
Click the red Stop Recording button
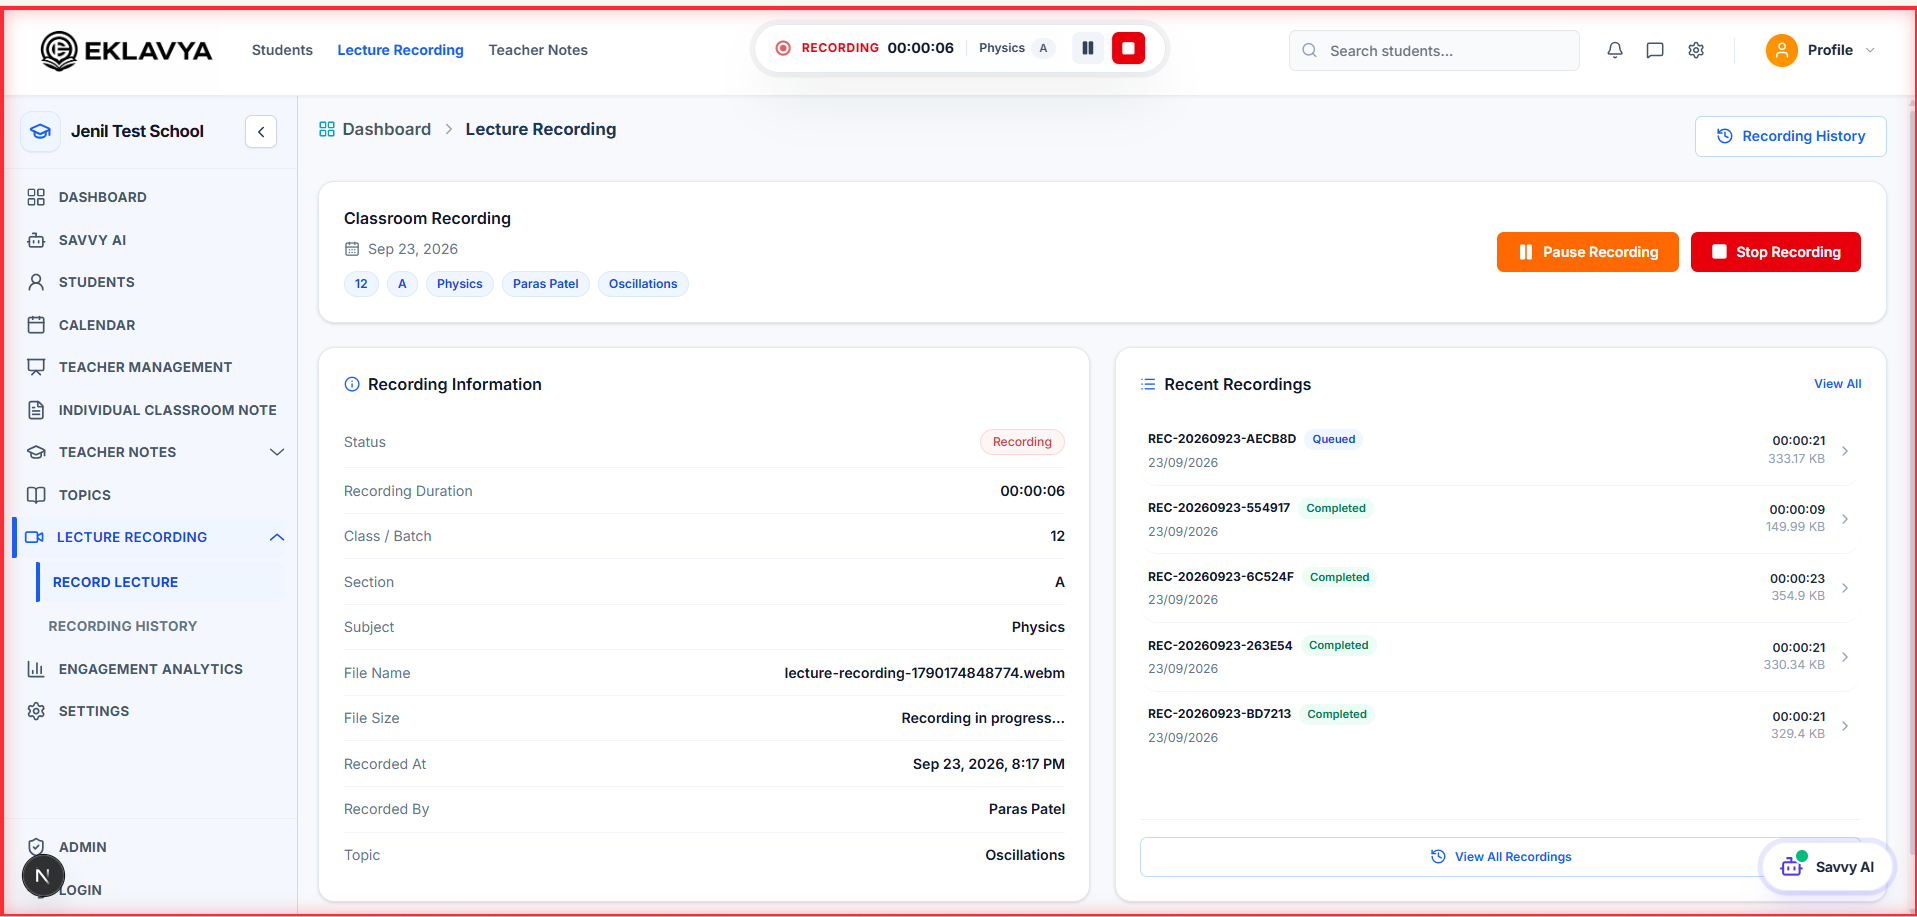tap(1775, 252)
